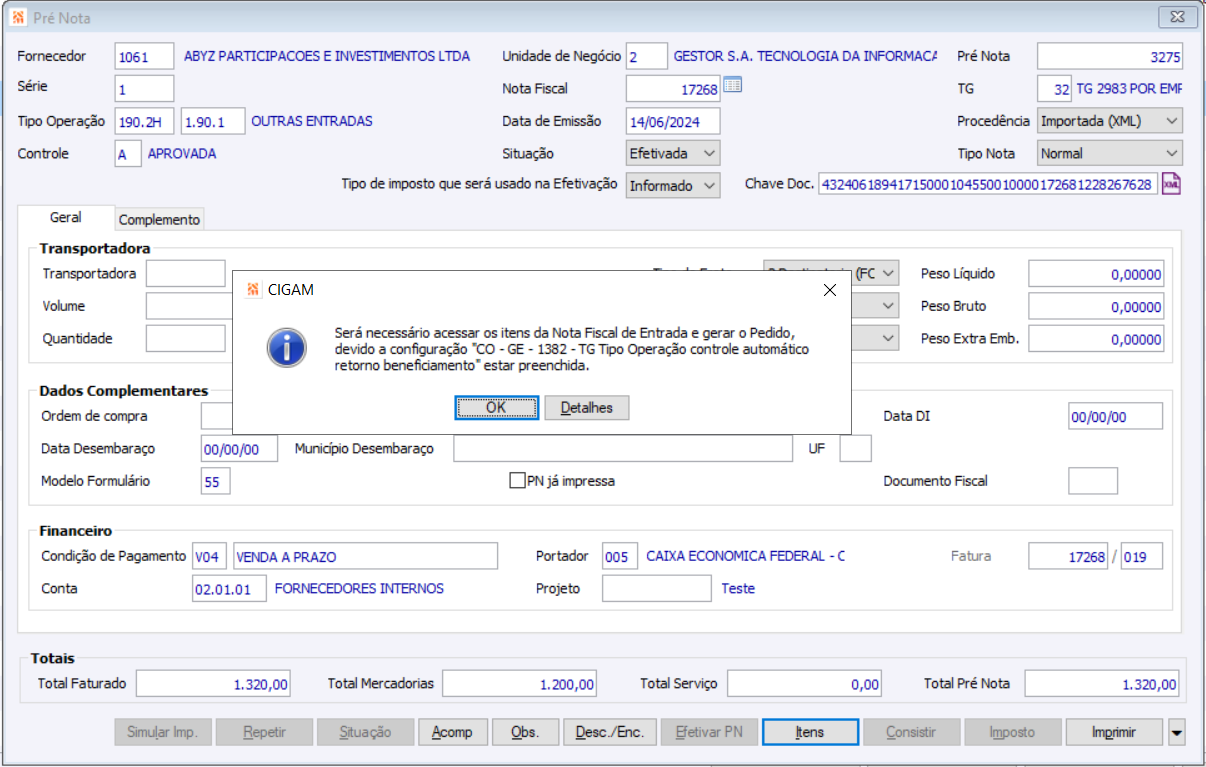Click the Controle field with A
Screen dimensions: 1206x767
click(x=128, y=153)
